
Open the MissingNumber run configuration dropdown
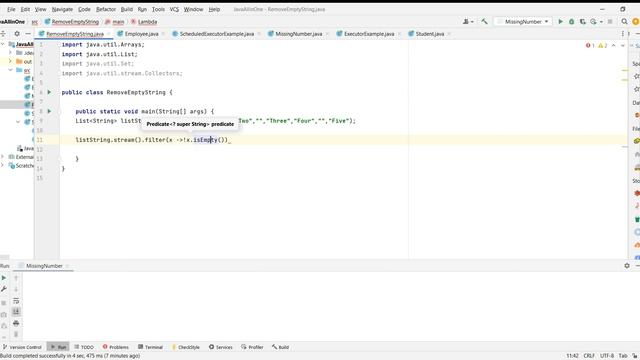[523, 22]
